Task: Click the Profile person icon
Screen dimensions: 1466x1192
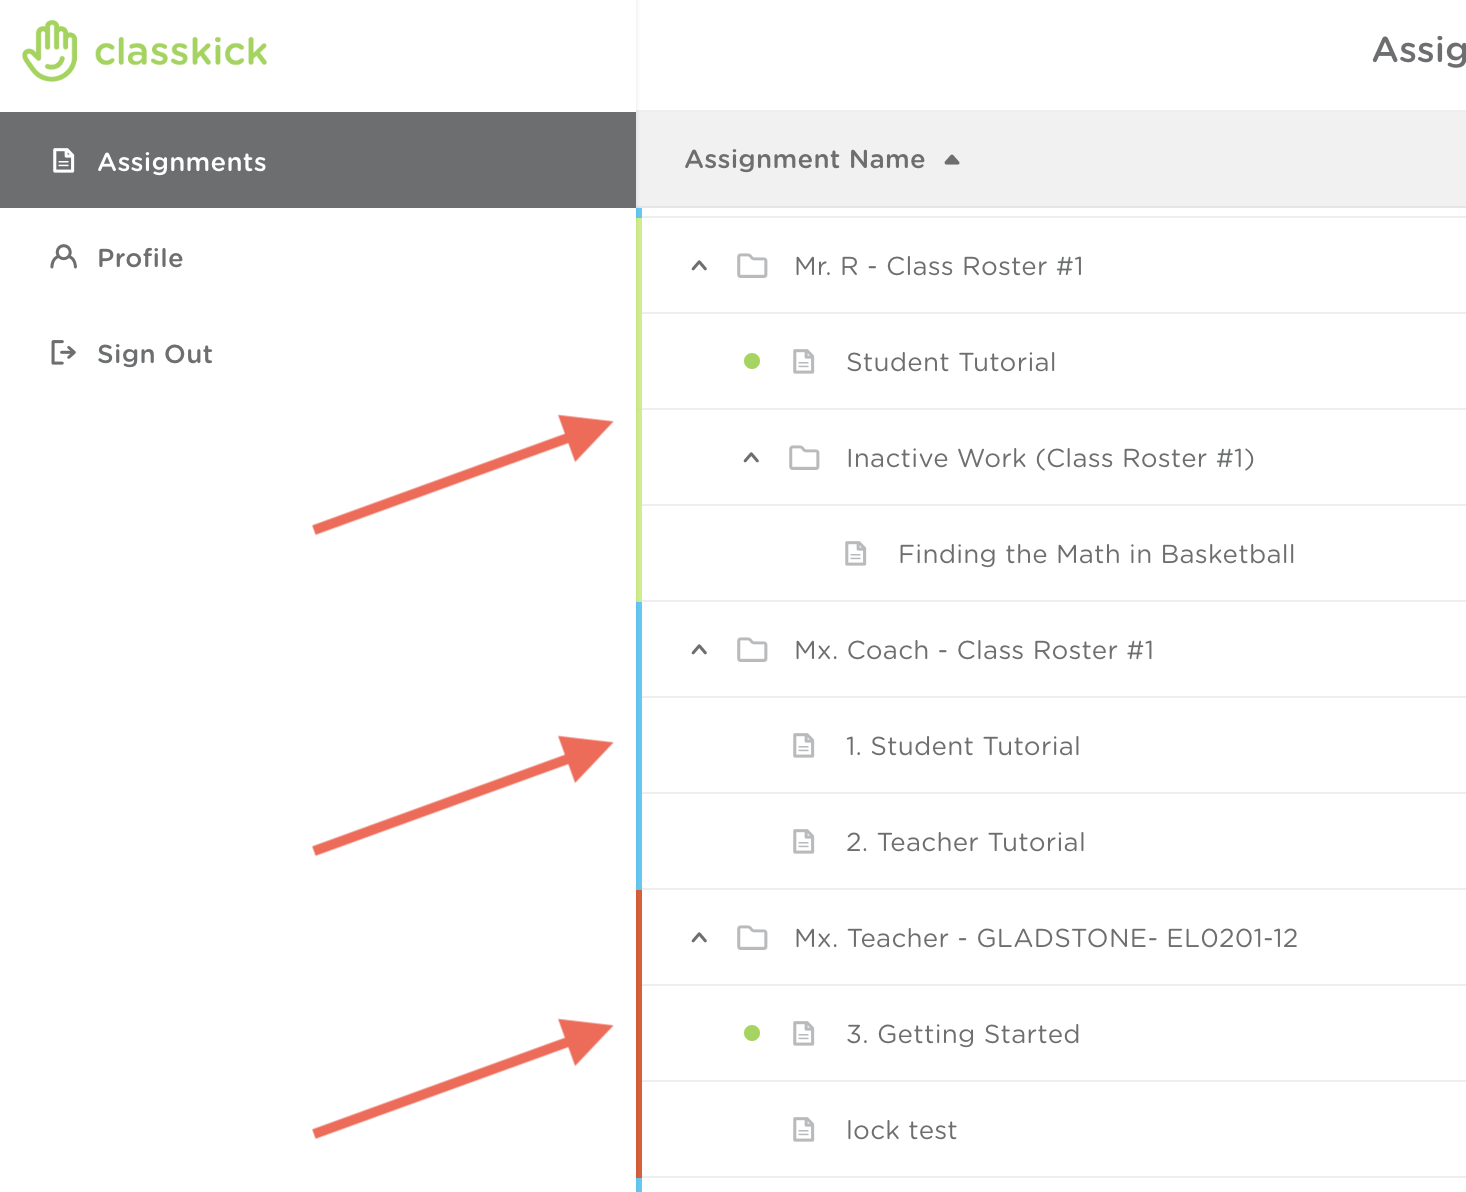Action: click(x=64, y=257)
